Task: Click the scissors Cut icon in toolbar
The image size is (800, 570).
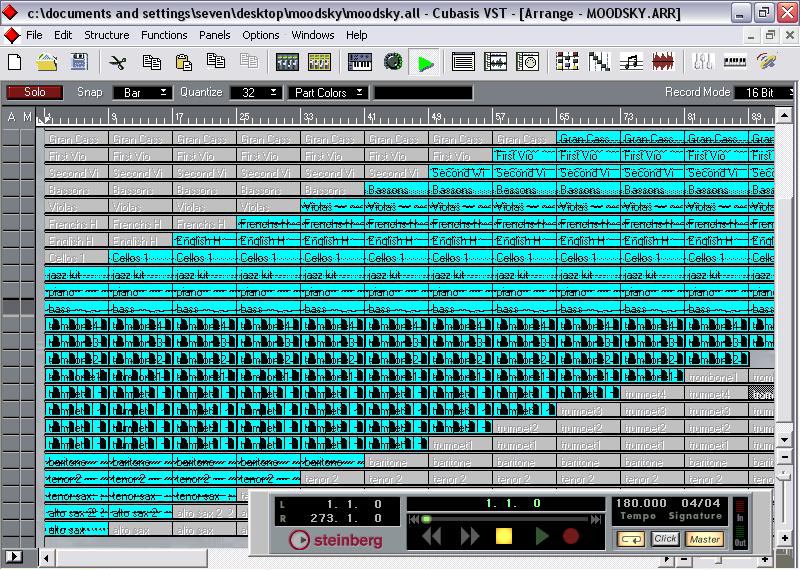Action: point(118,62)
